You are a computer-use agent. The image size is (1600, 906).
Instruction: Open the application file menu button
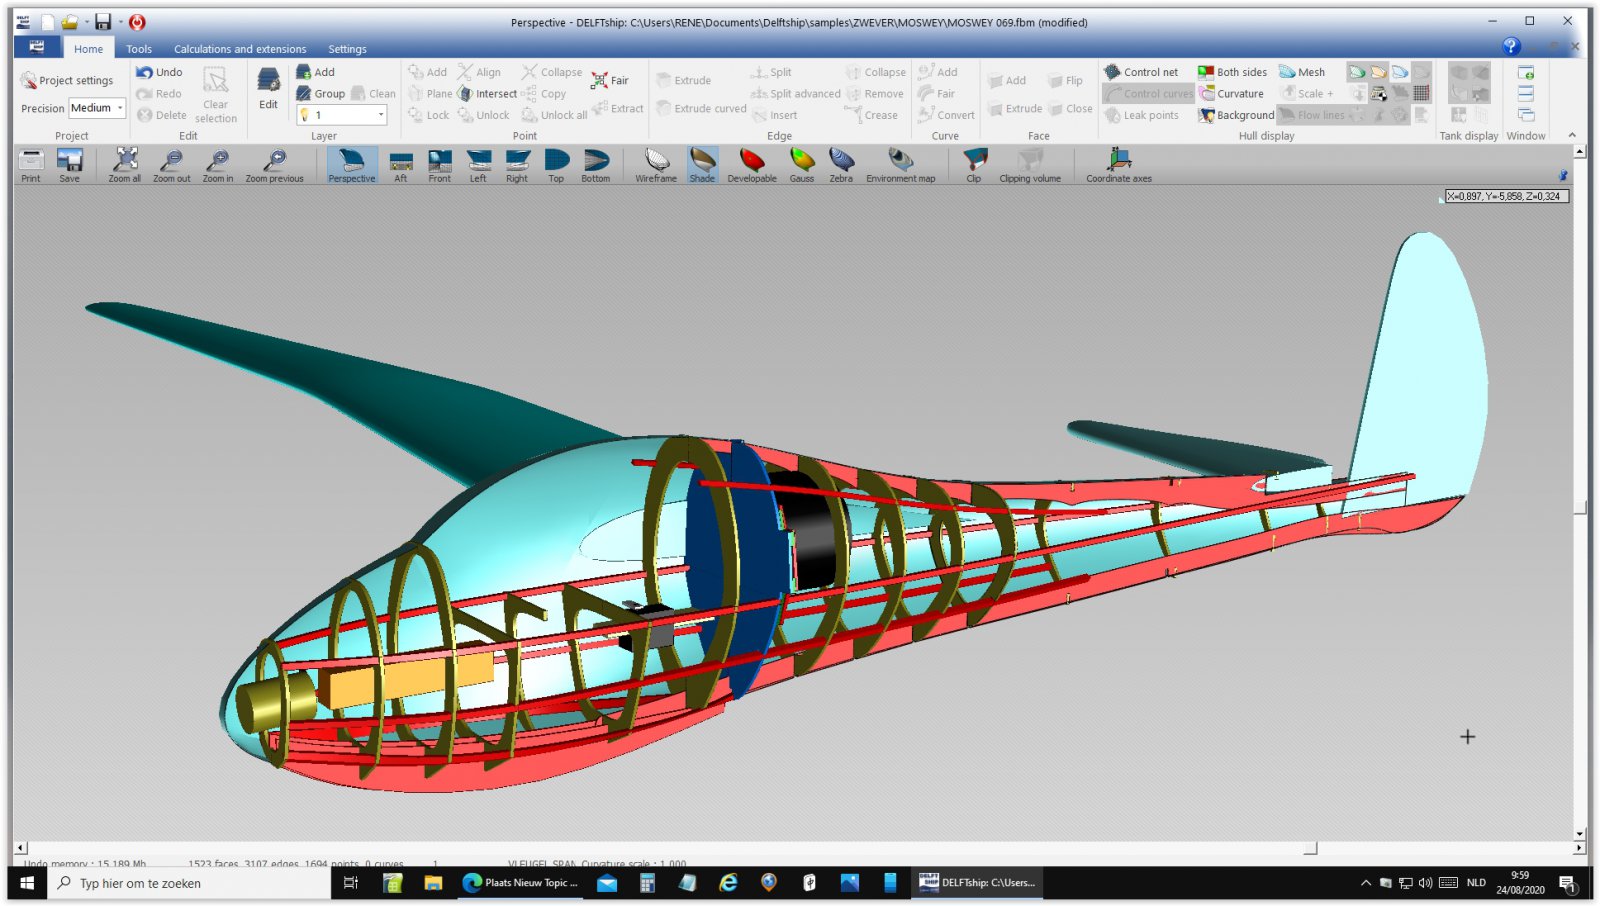pyautogui.click(x=37, y=47)
